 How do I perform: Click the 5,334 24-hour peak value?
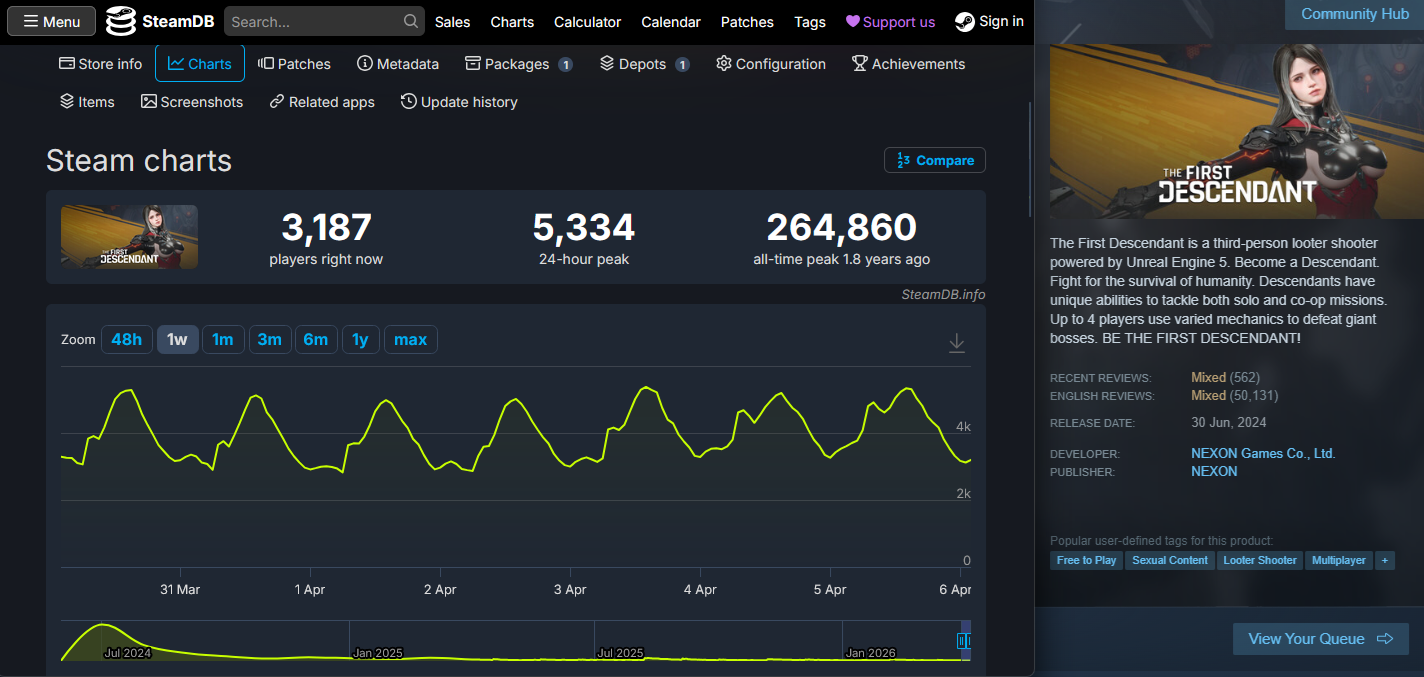tap(584, 228)
